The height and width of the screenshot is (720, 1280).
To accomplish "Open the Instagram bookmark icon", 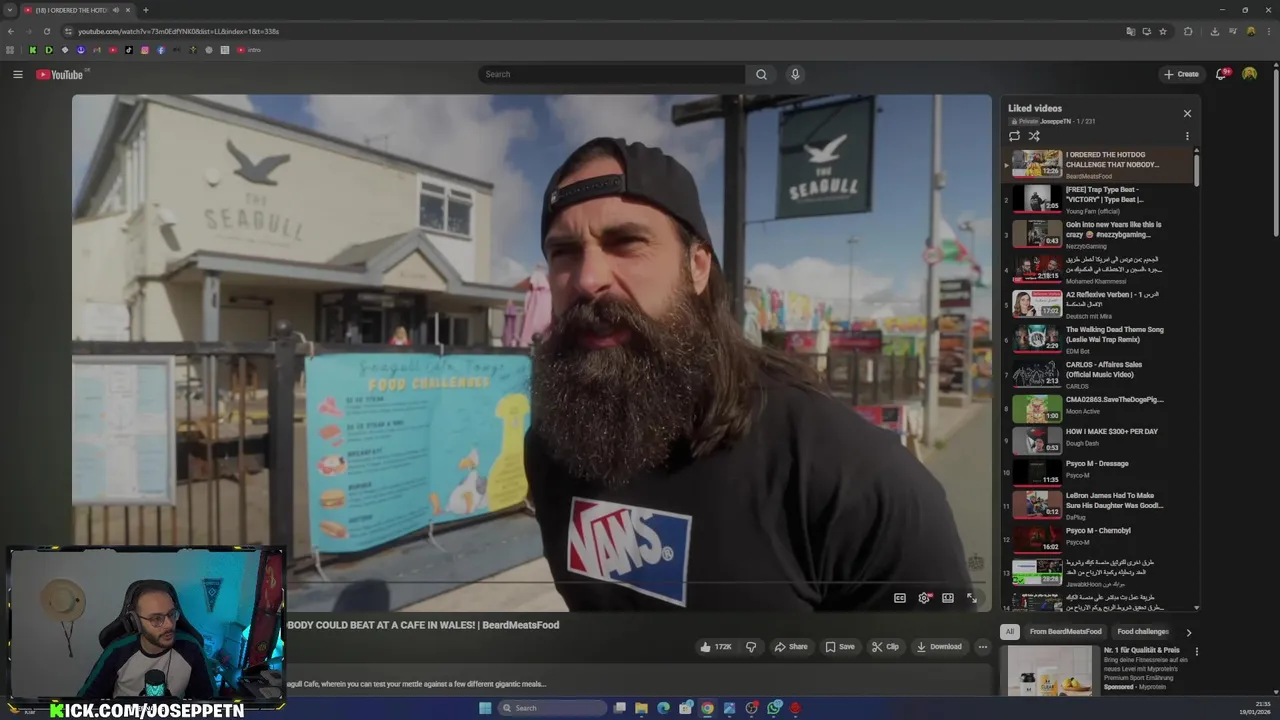I will coord(144,50).
